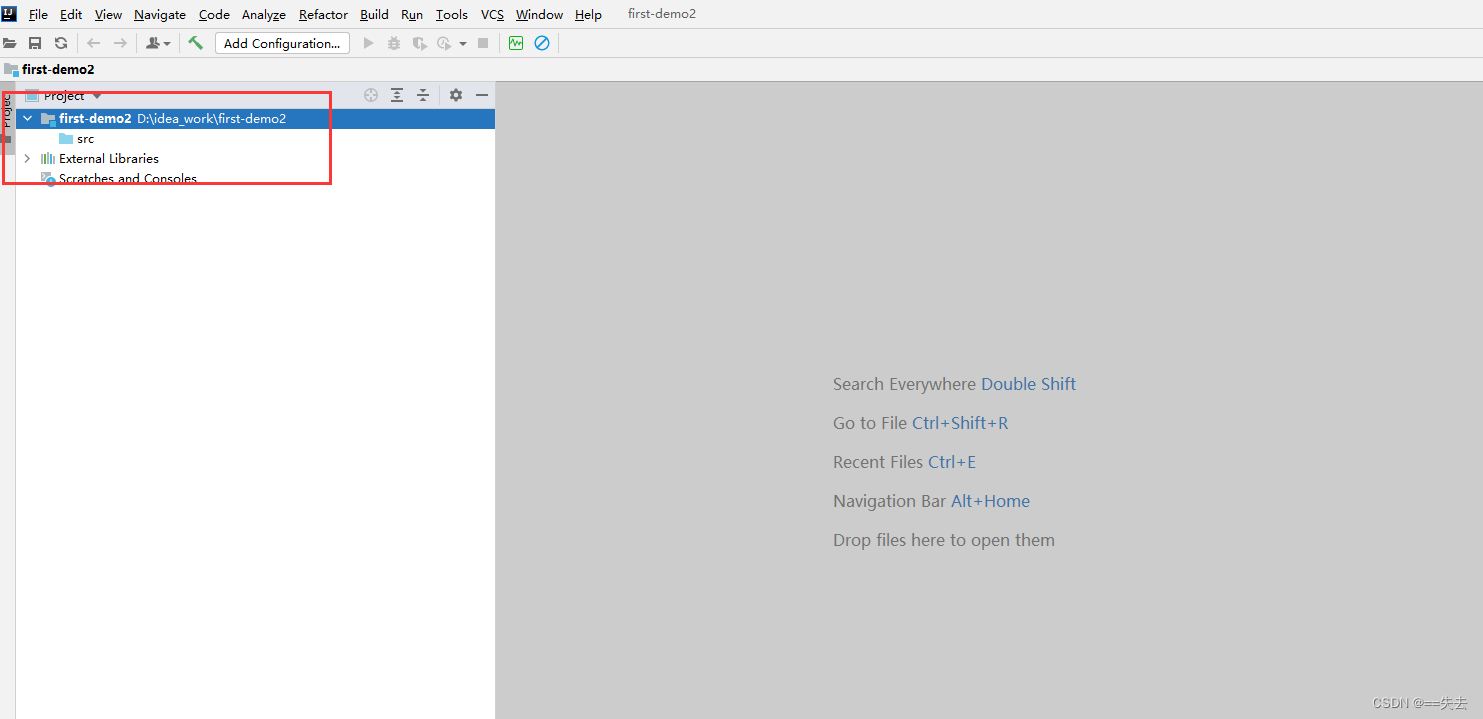Open the View menu
This screenshot has width=1483, height=719.
(108, 14)
